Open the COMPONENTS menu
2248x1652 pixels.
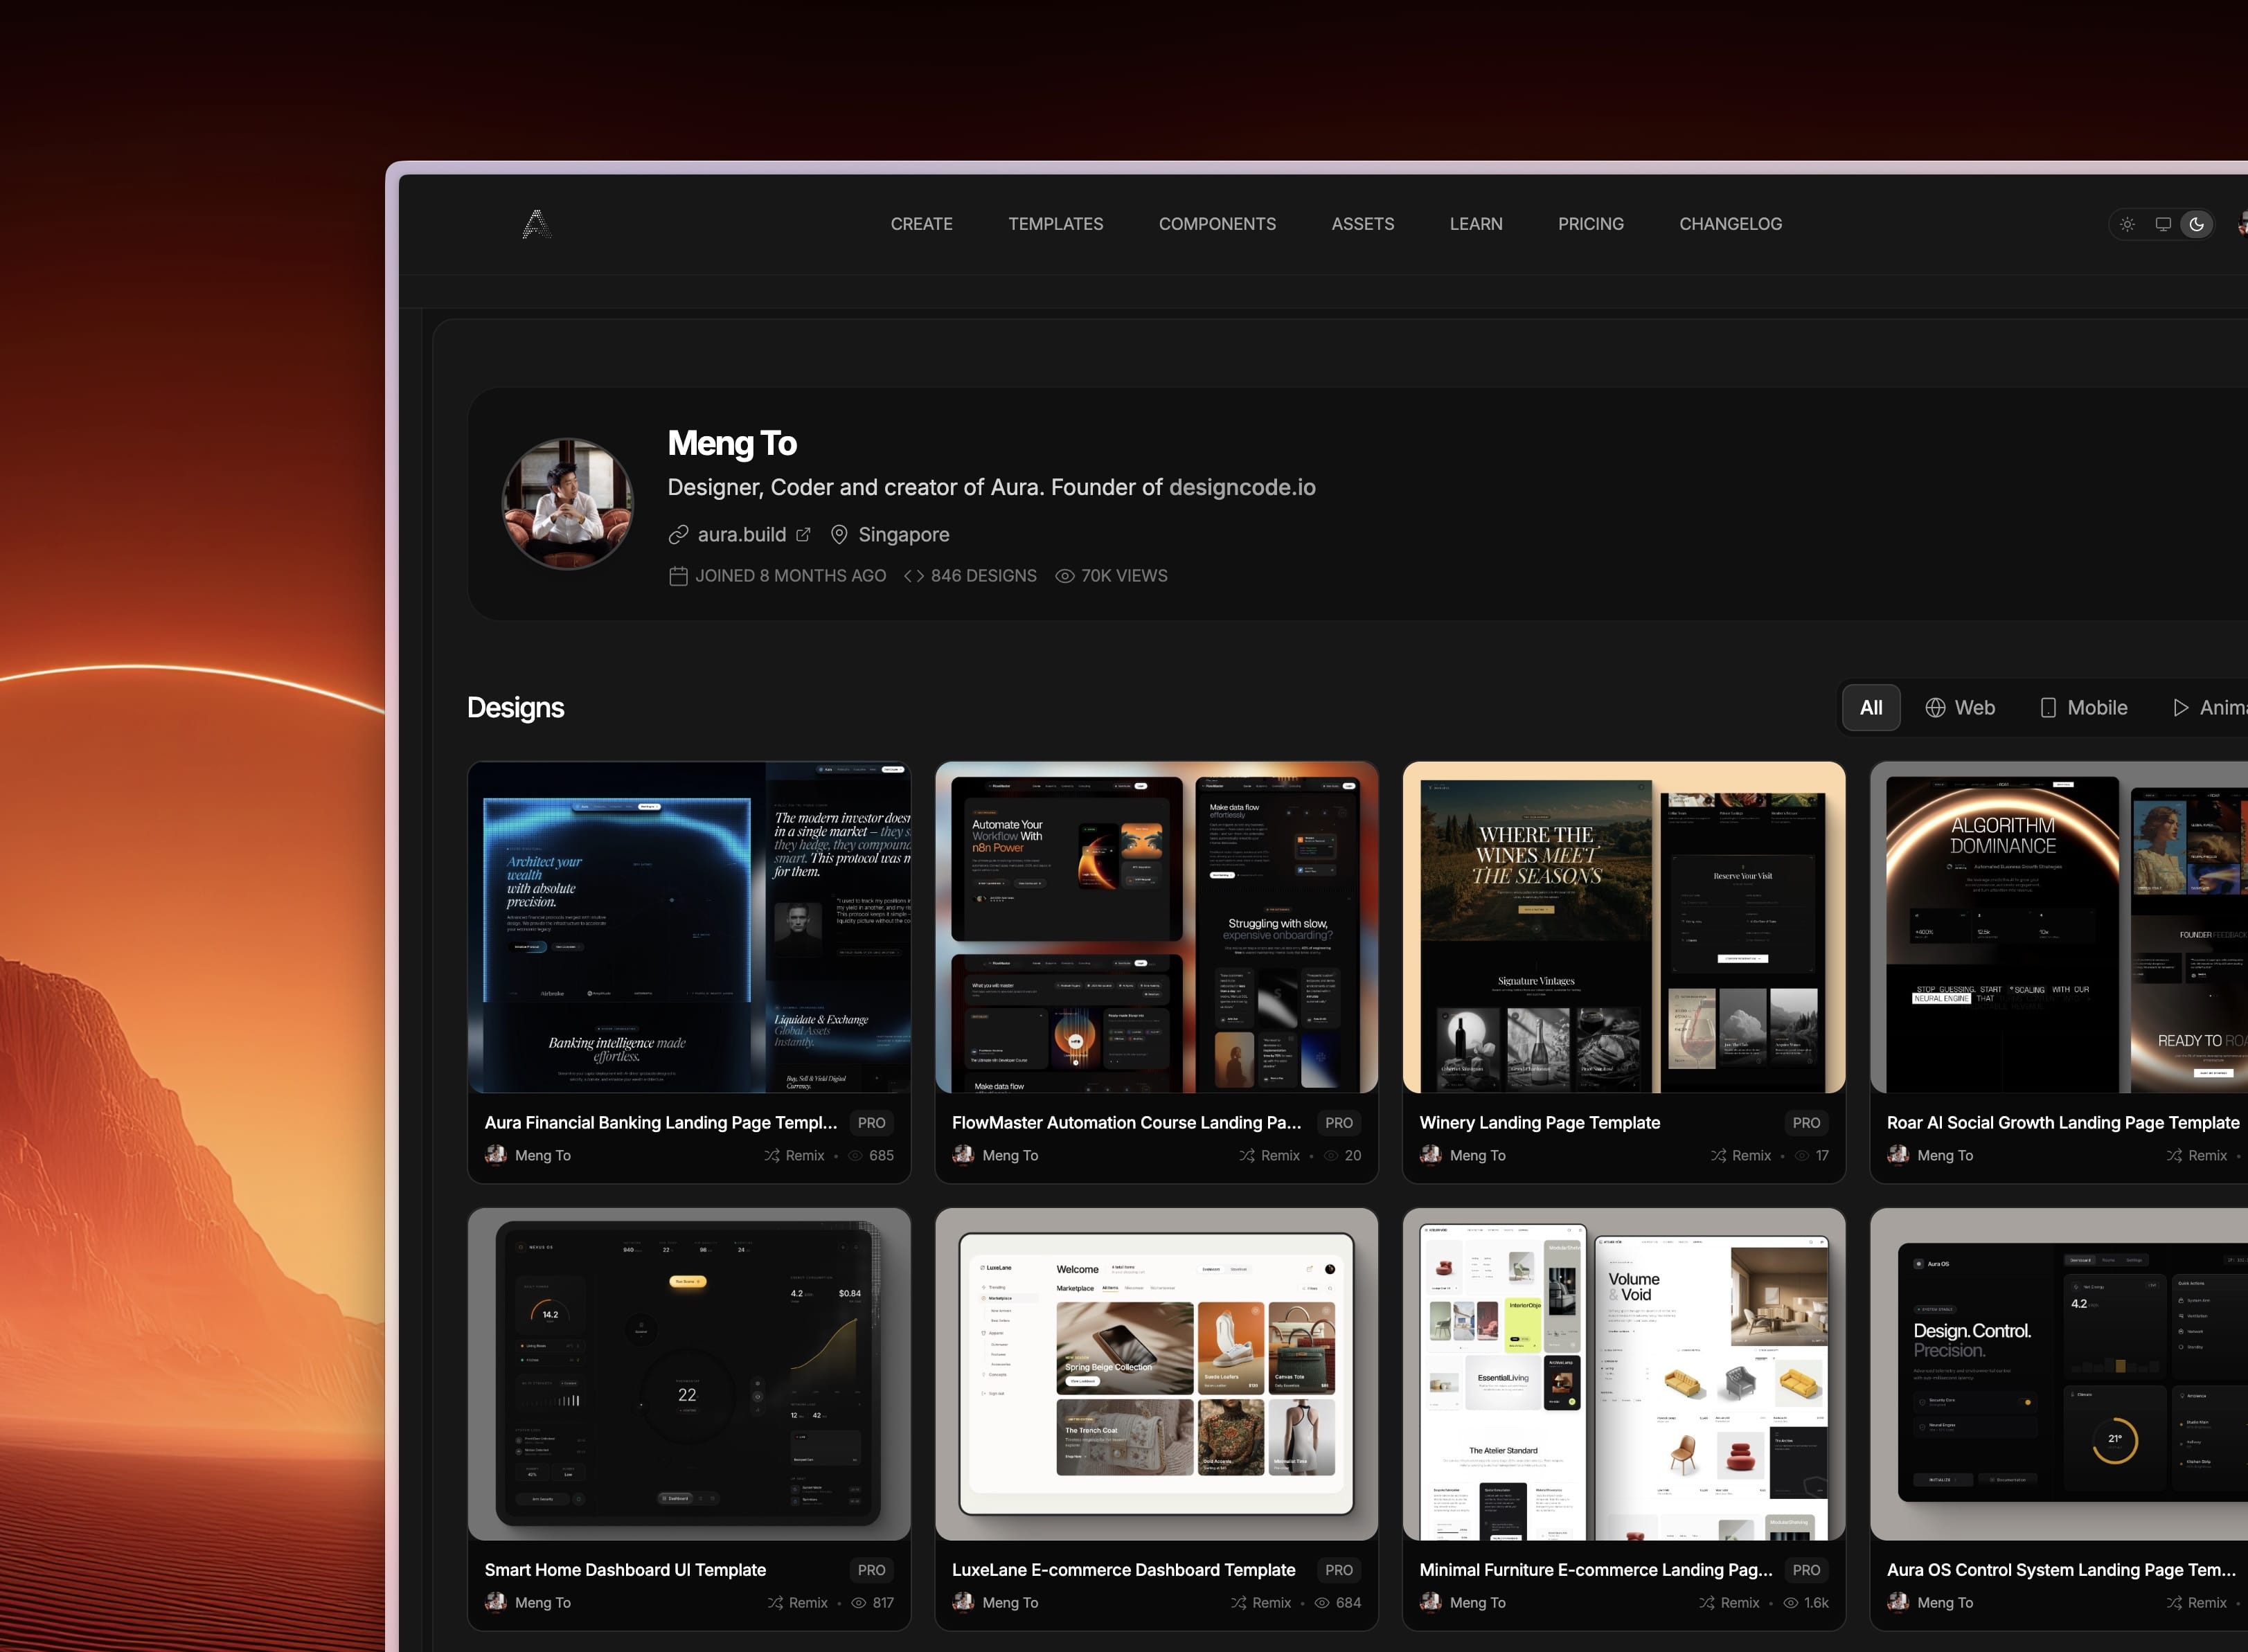[x=1217, y=223]
